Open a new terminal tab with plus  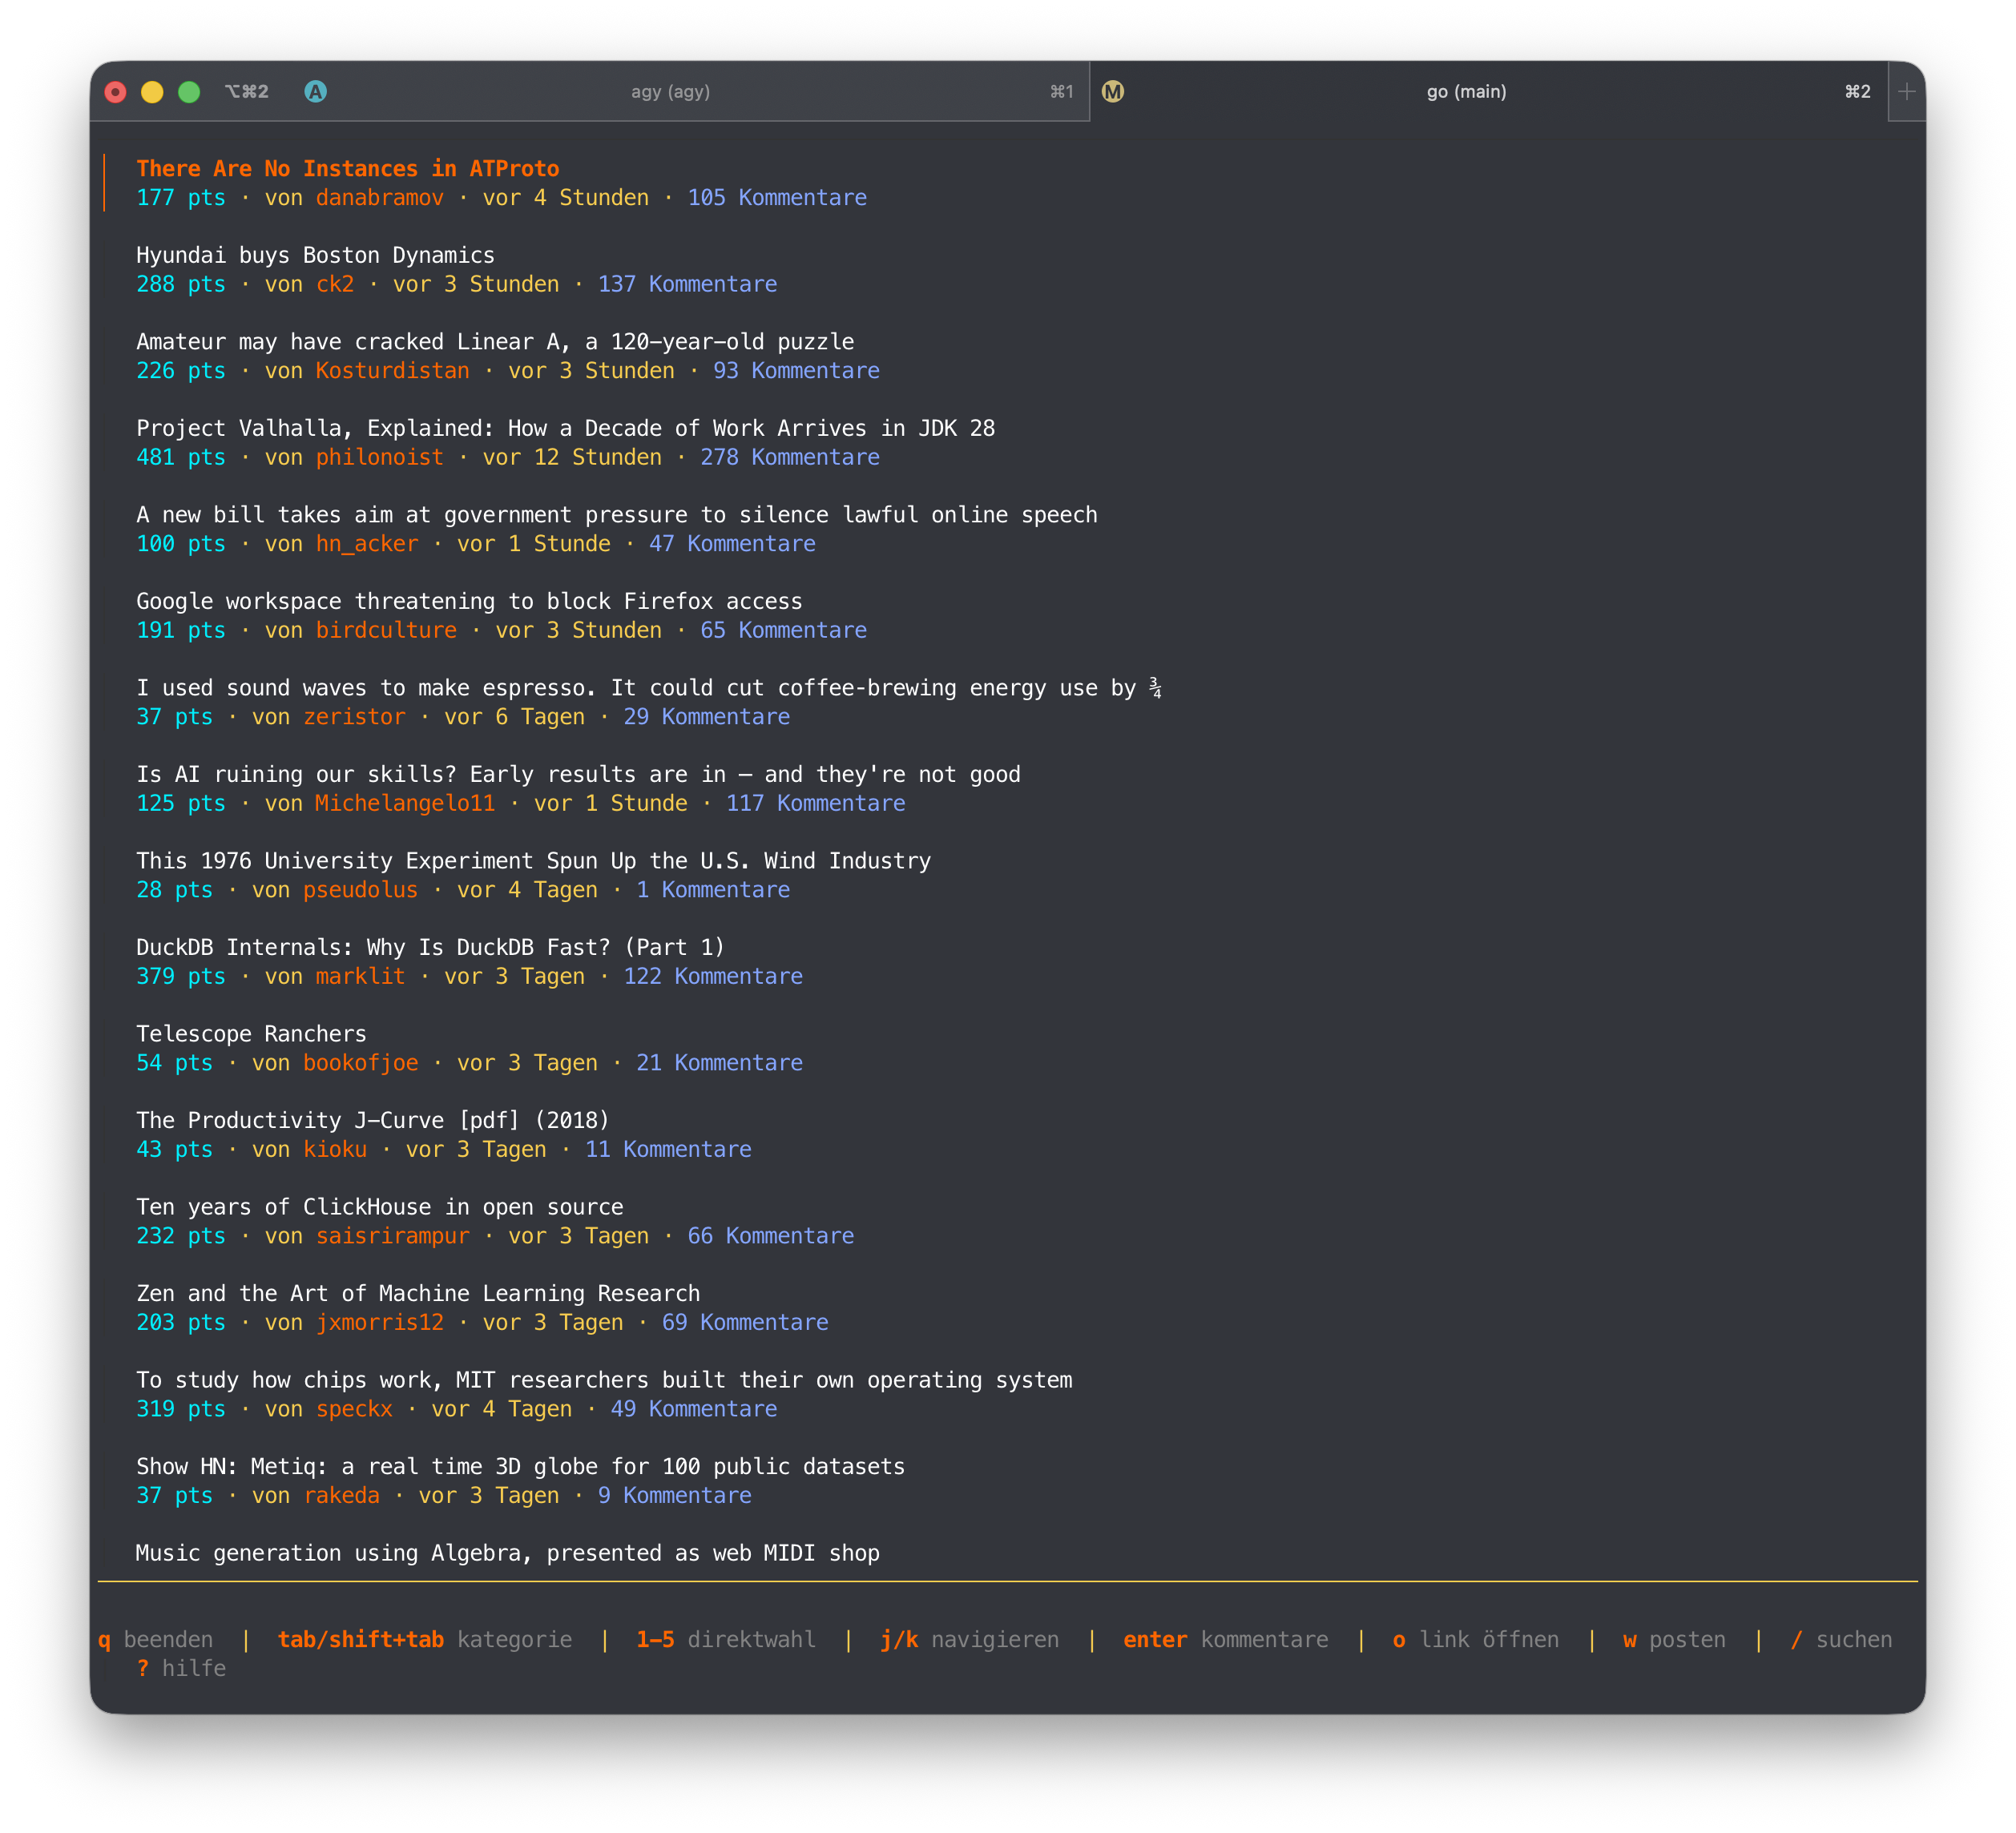click(x=1906, y=91)
